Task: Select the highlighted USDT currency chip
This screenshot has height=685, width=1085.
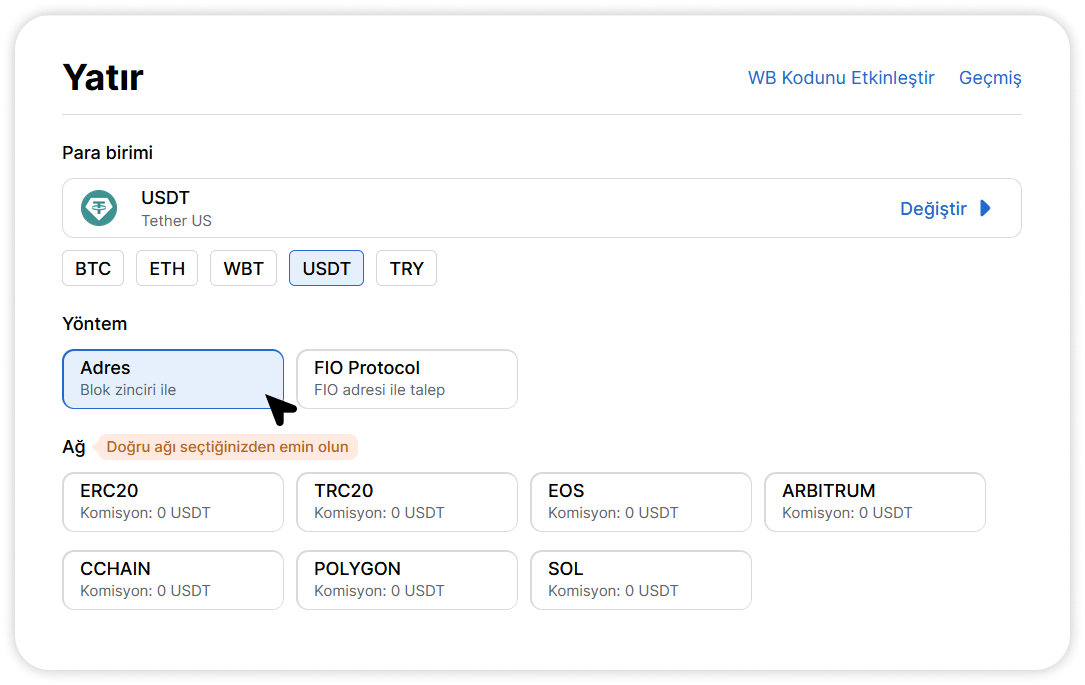Action: tap(326, 268)
